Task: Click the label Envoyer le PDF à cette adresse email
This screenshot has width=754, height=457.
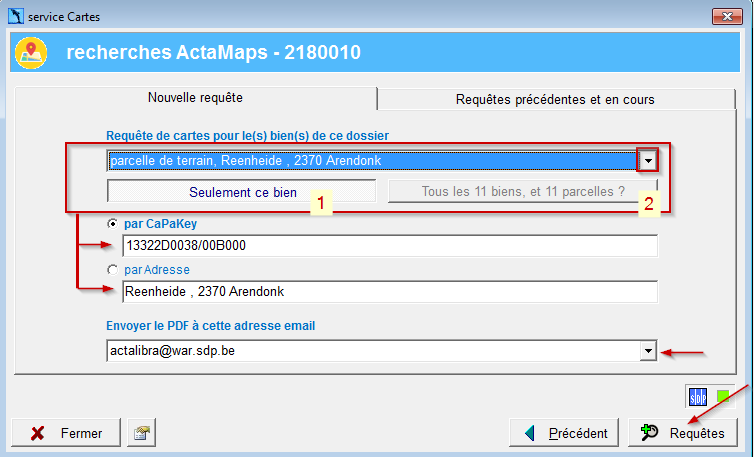Action: (x=211, y=326)
